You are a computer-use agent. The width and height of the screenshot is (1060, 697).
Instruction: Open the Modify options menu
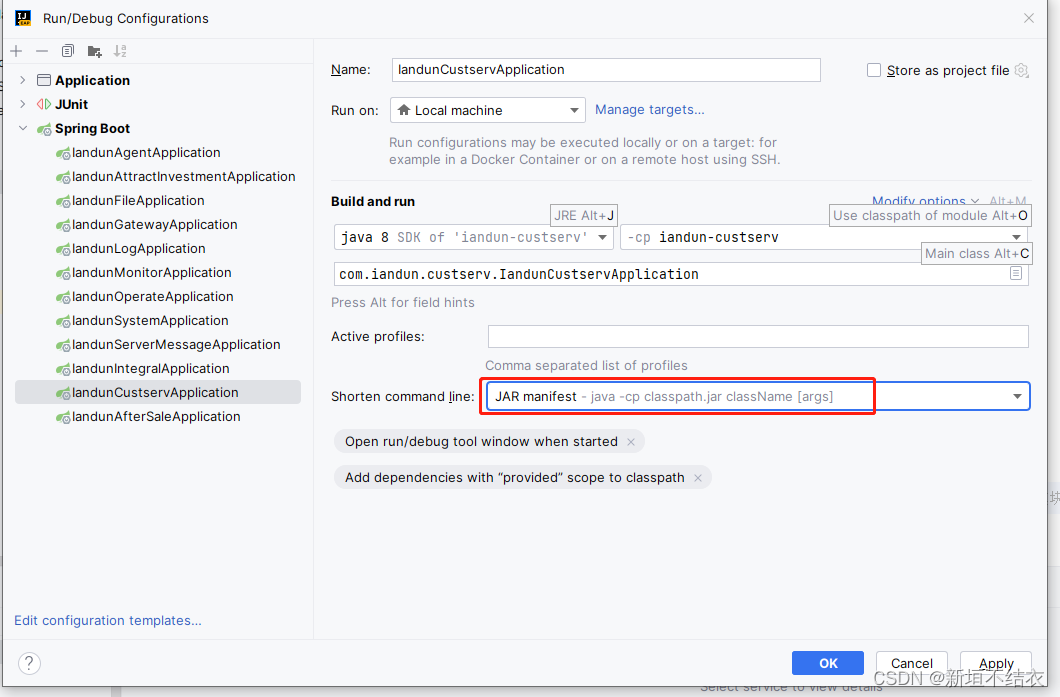coord(924,201)
